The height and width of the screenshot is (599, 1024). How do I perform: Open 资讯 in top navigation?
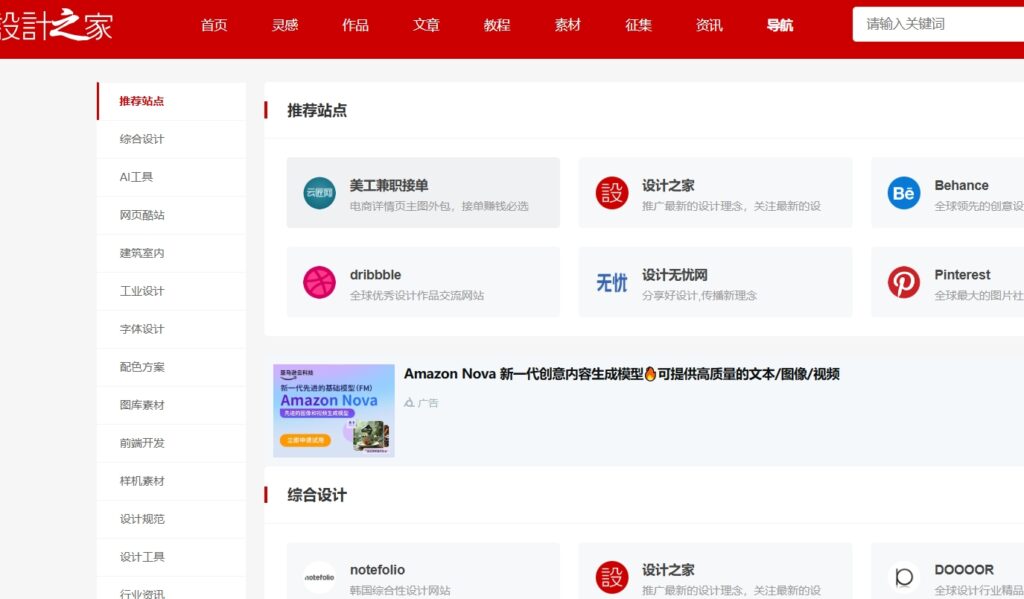point(709,25)
